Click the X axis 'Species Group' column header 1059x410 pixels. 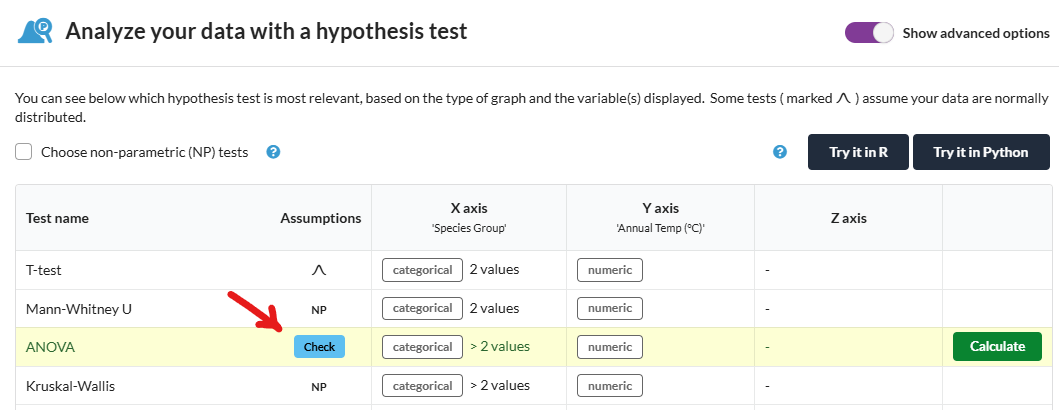[469, 217]
